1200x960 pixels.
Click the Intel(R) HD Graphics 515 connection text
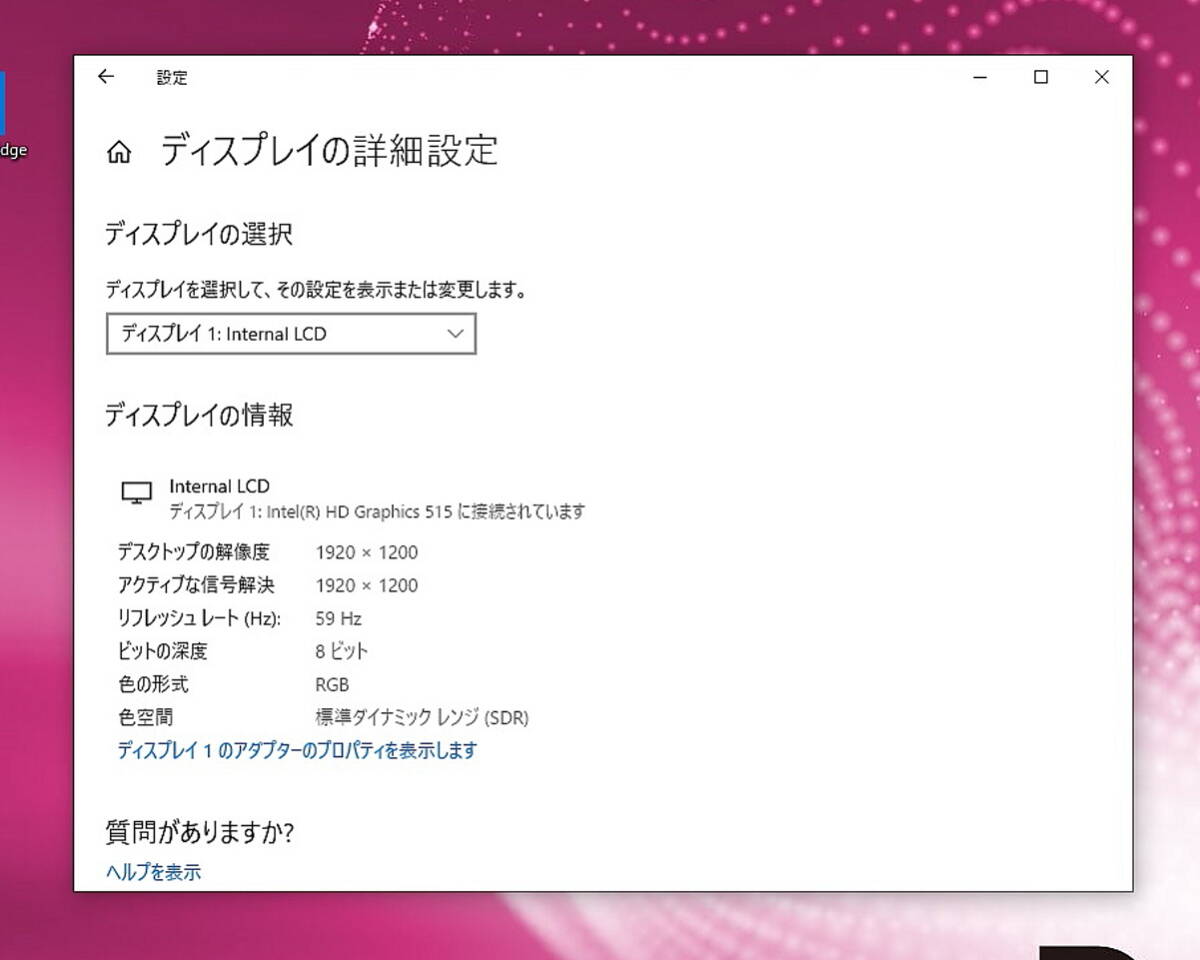pyautogui.click(x=377, y=512)
